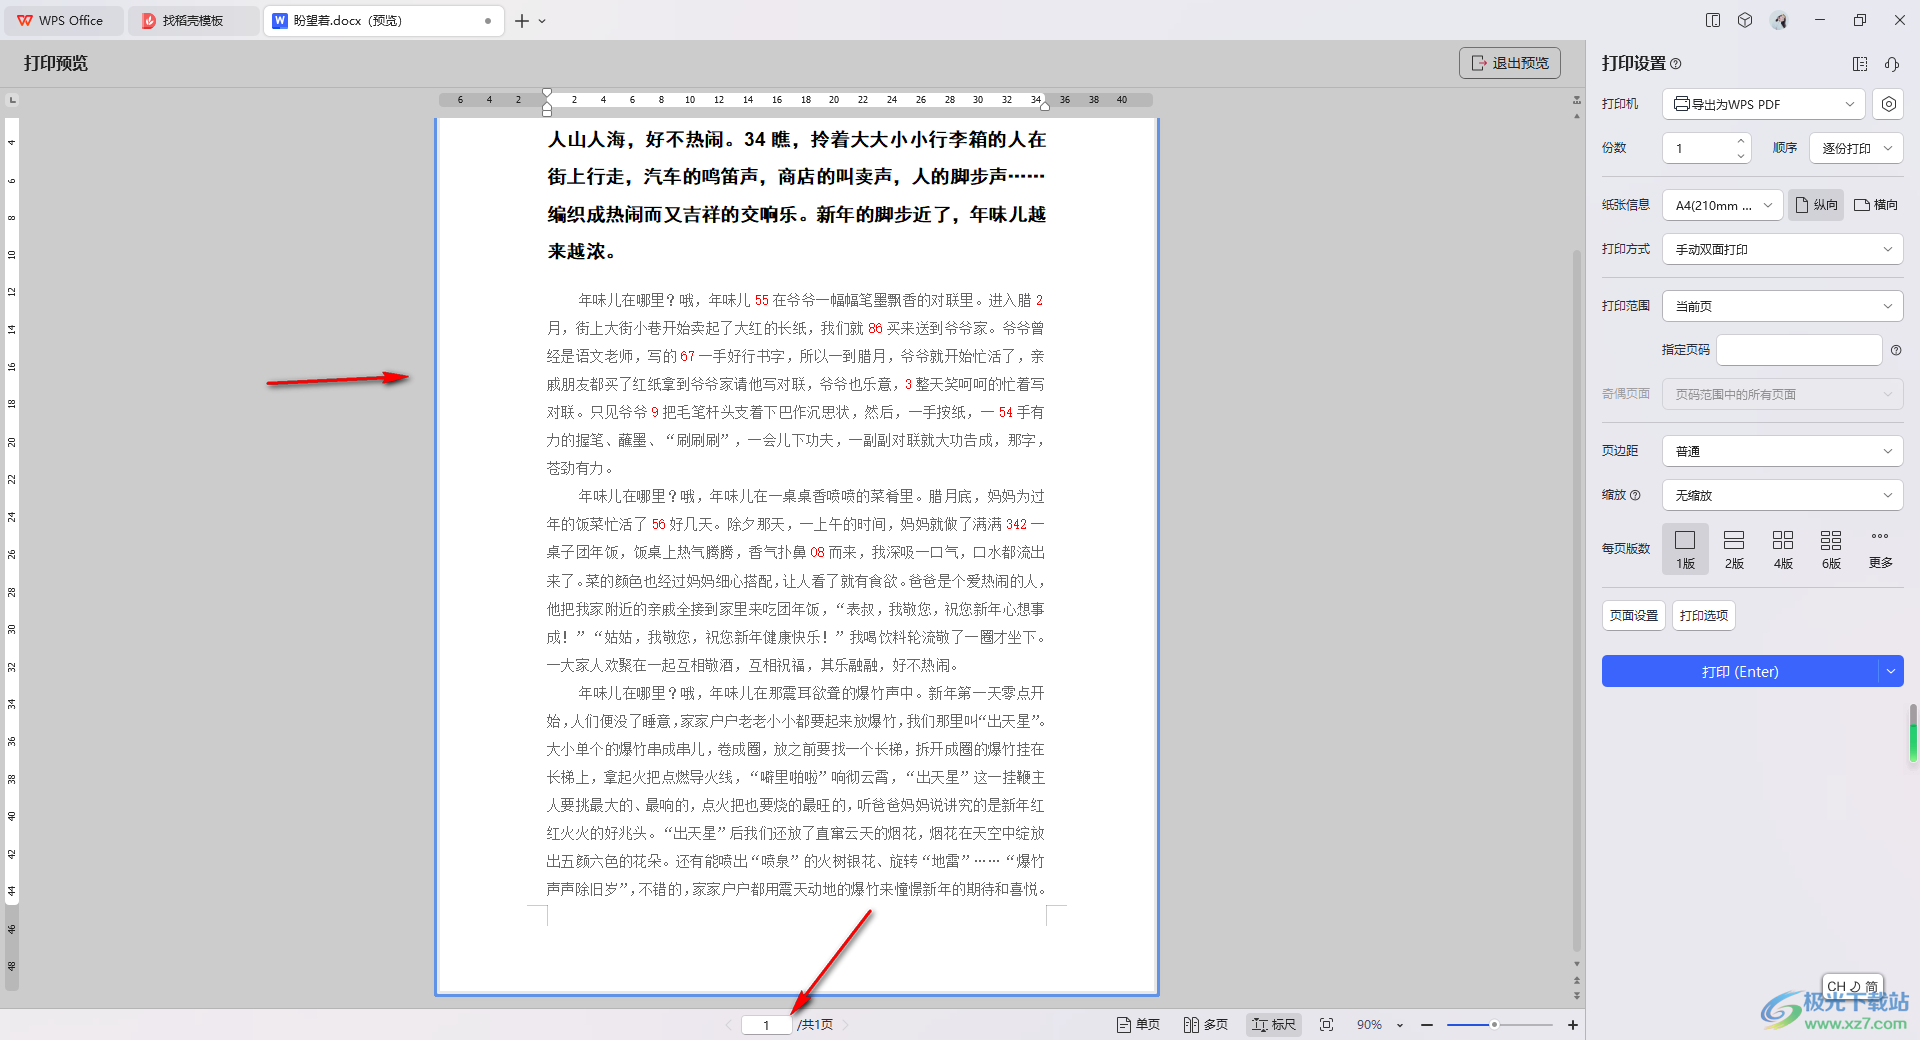Expand the Print button's arrow options

pos(1891,672)
